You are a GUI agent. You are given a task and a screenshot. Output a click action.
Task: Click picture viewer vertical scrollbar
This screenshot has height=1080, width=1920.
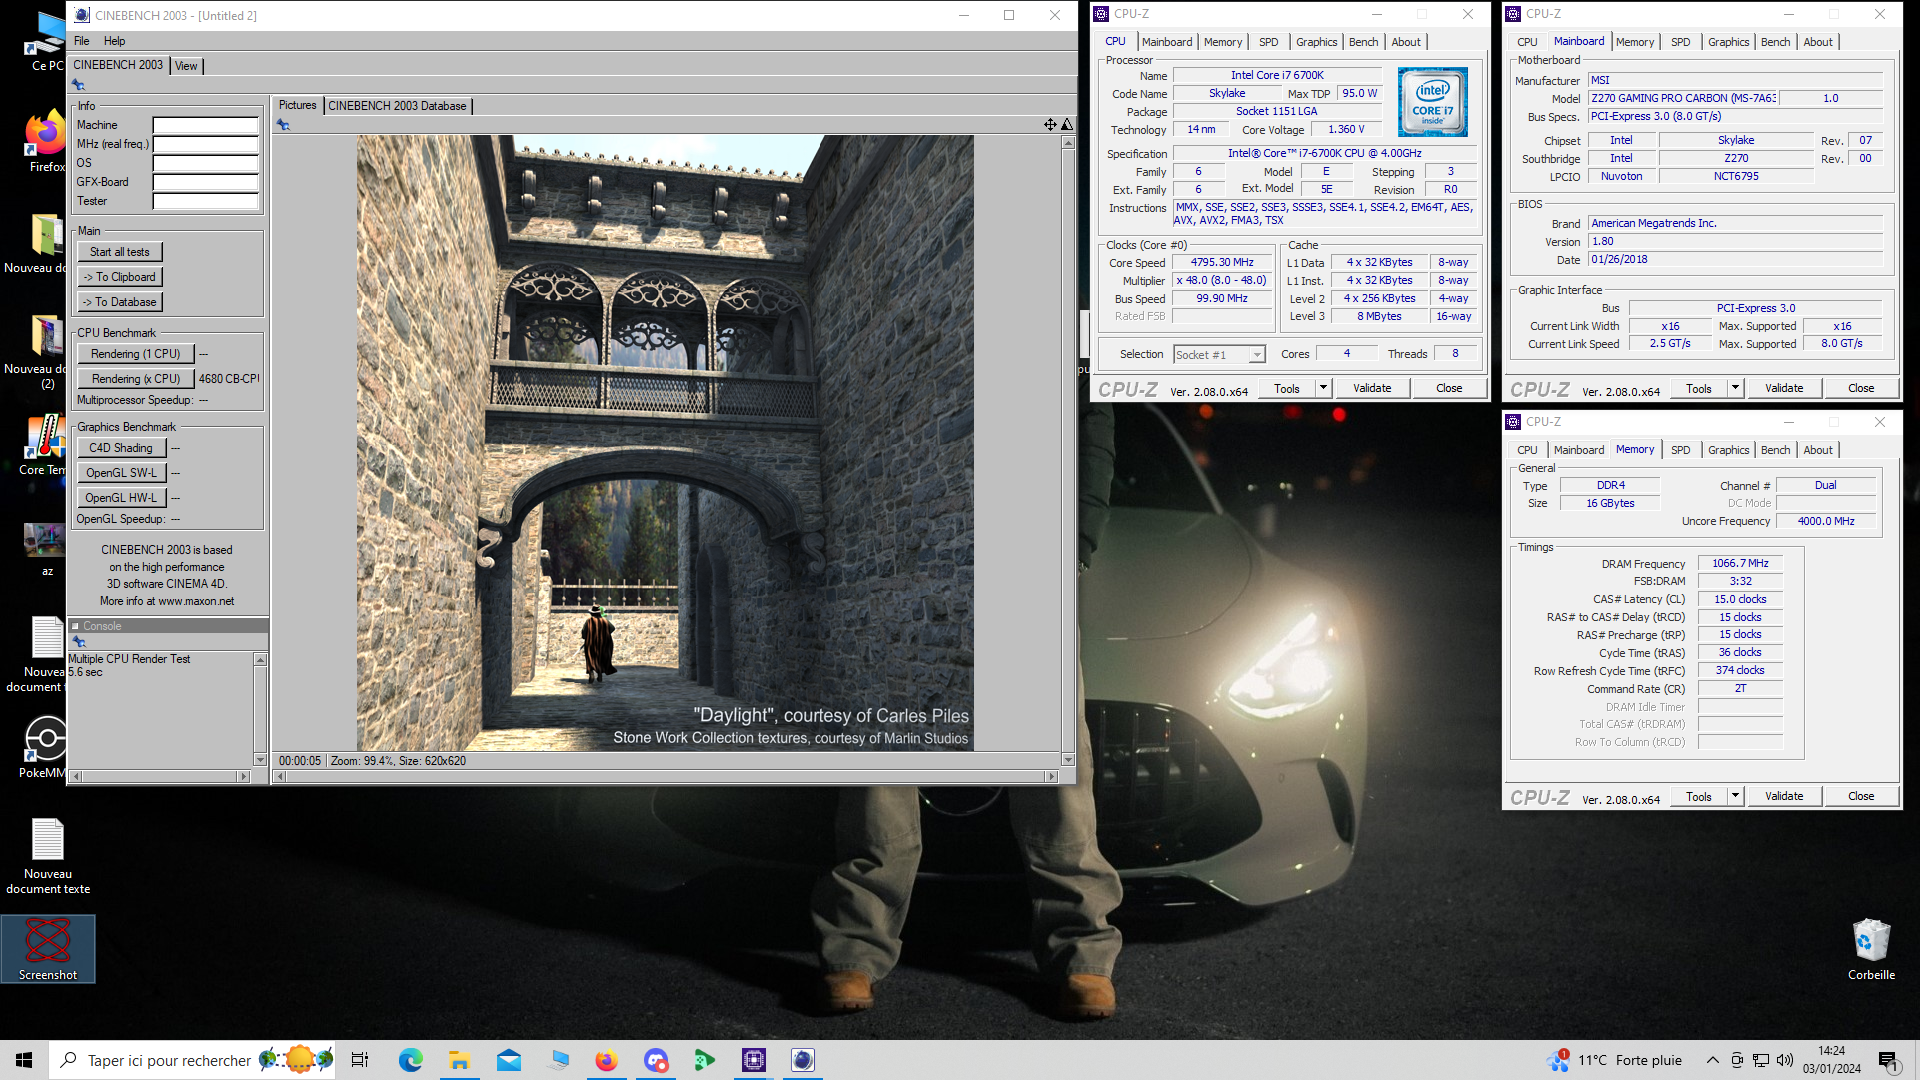(1067, 450)
